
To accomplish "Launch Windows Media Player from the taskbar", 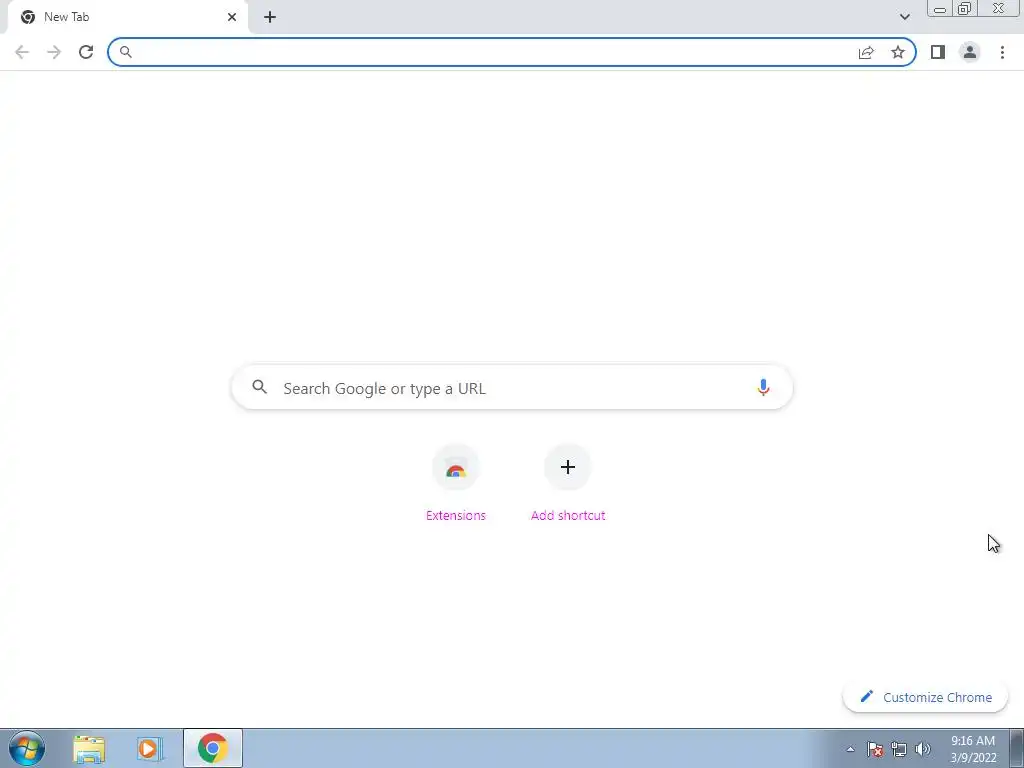I will [150, 749].
